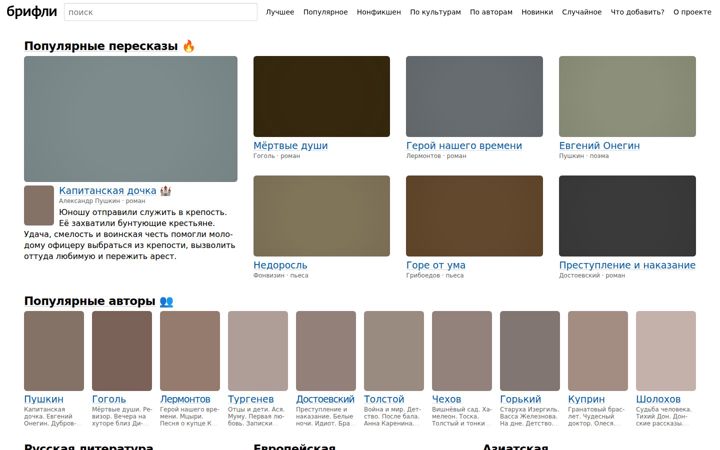Open the О проекте page
Screen dimensions: 720x450
tap(692, 12)
